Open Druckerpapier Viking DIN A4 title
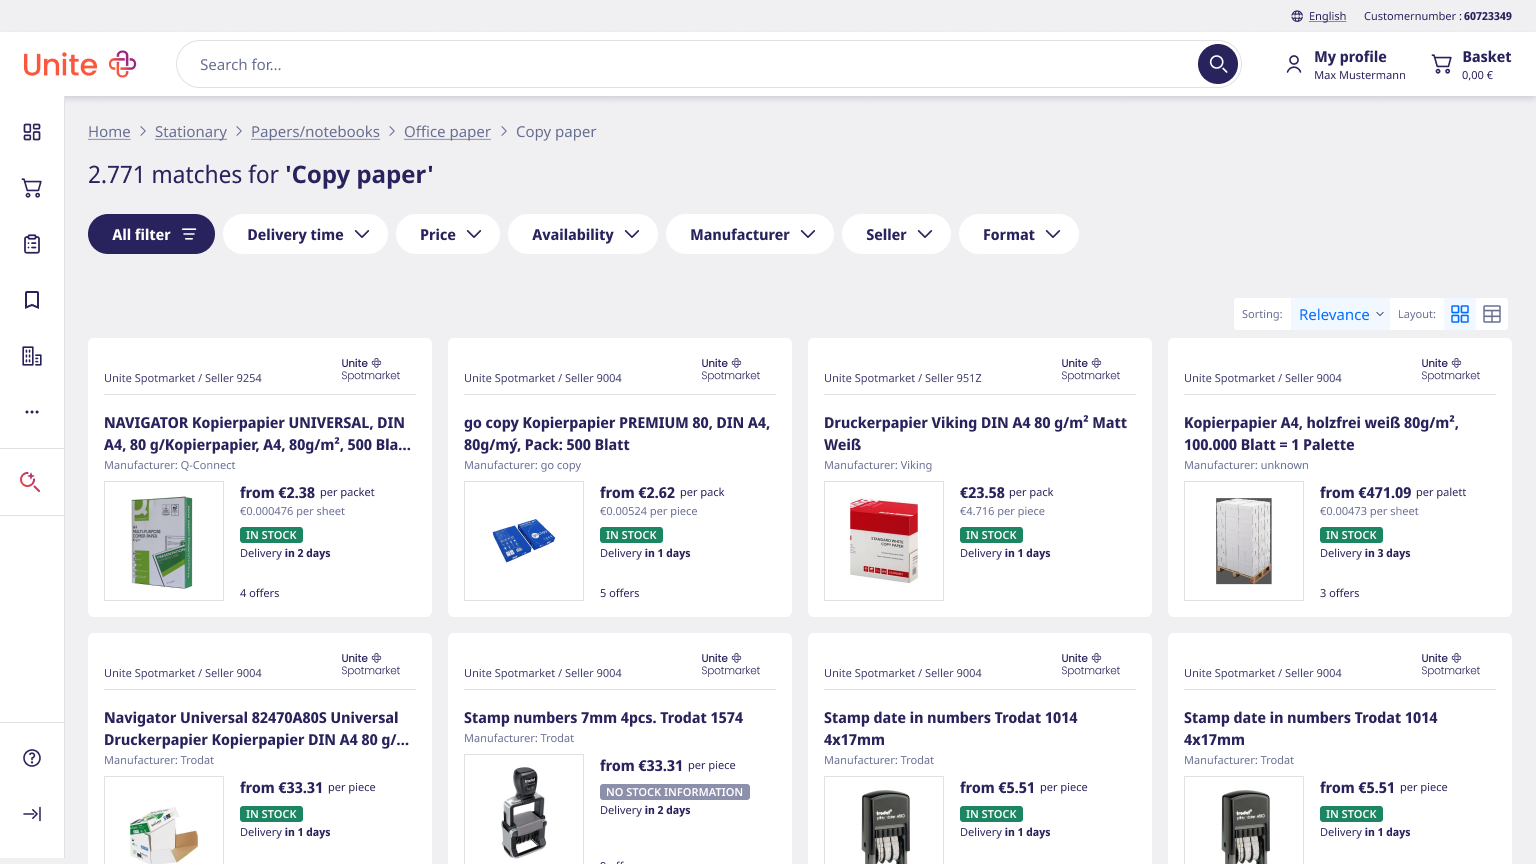Image resolution: width=1536 pixels, height=864 pixels. tap(975, 434)
